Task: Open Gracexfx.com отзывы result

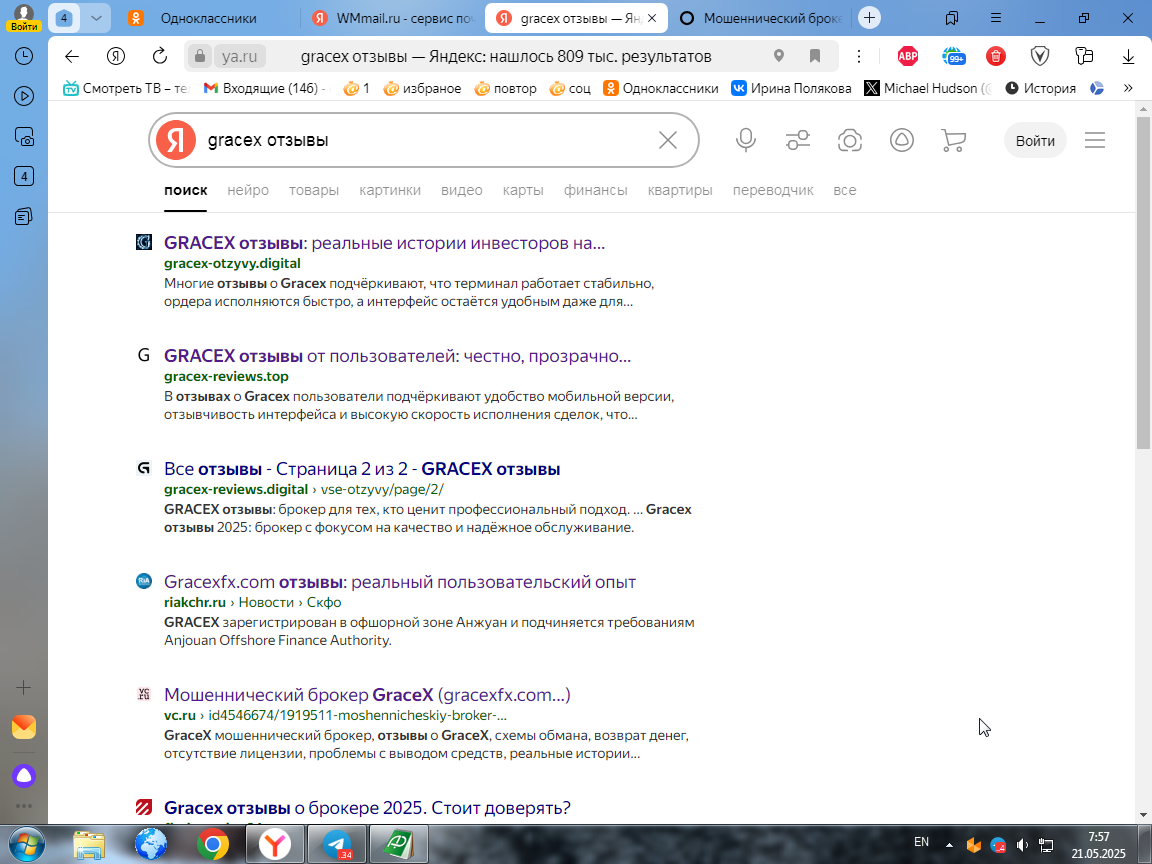Action: [x=400, y=582]
